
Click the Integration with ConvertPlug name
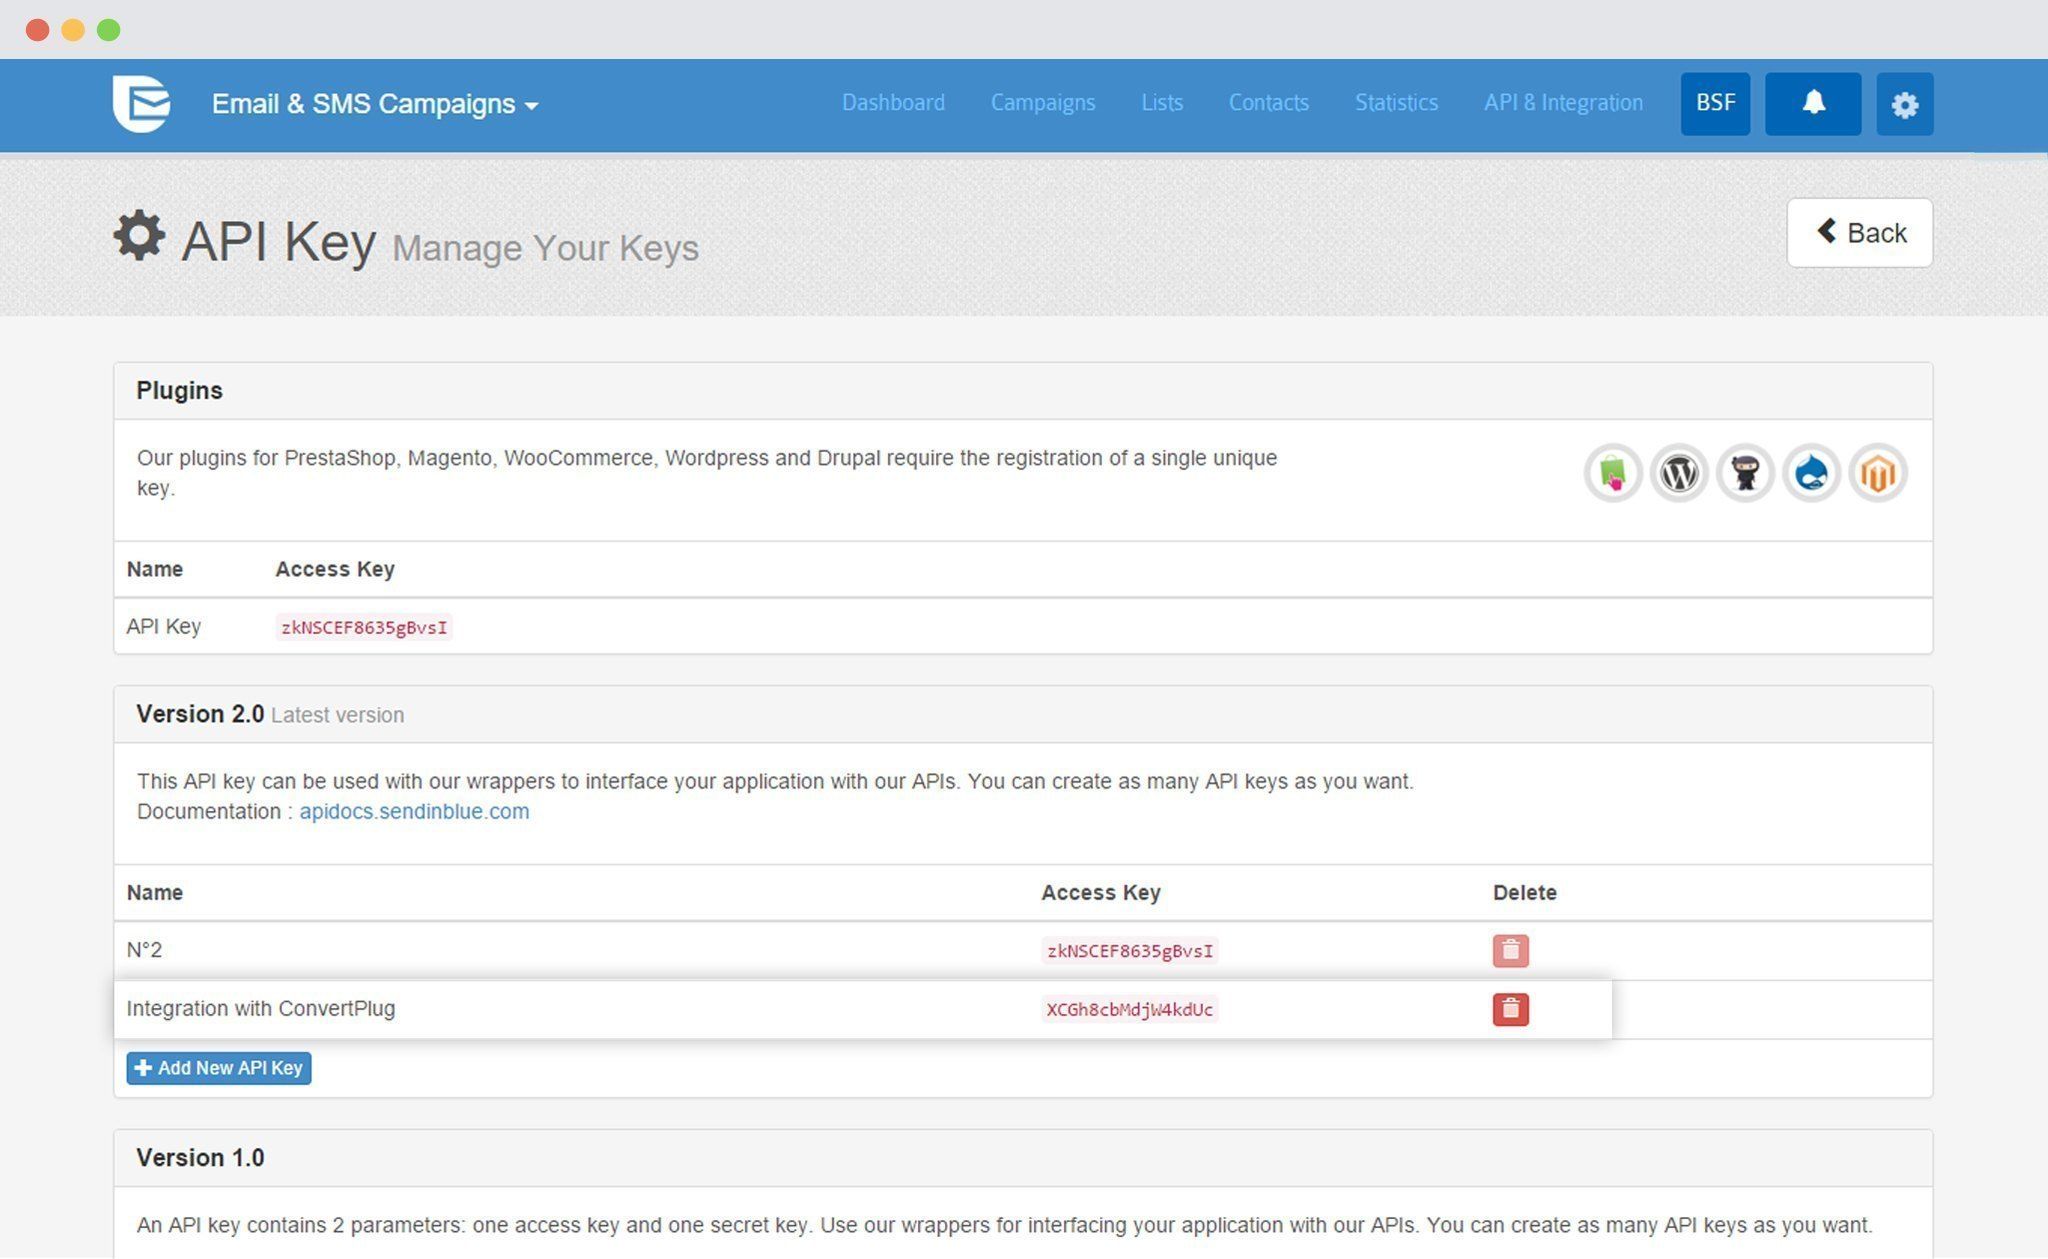pos(261,1008)
